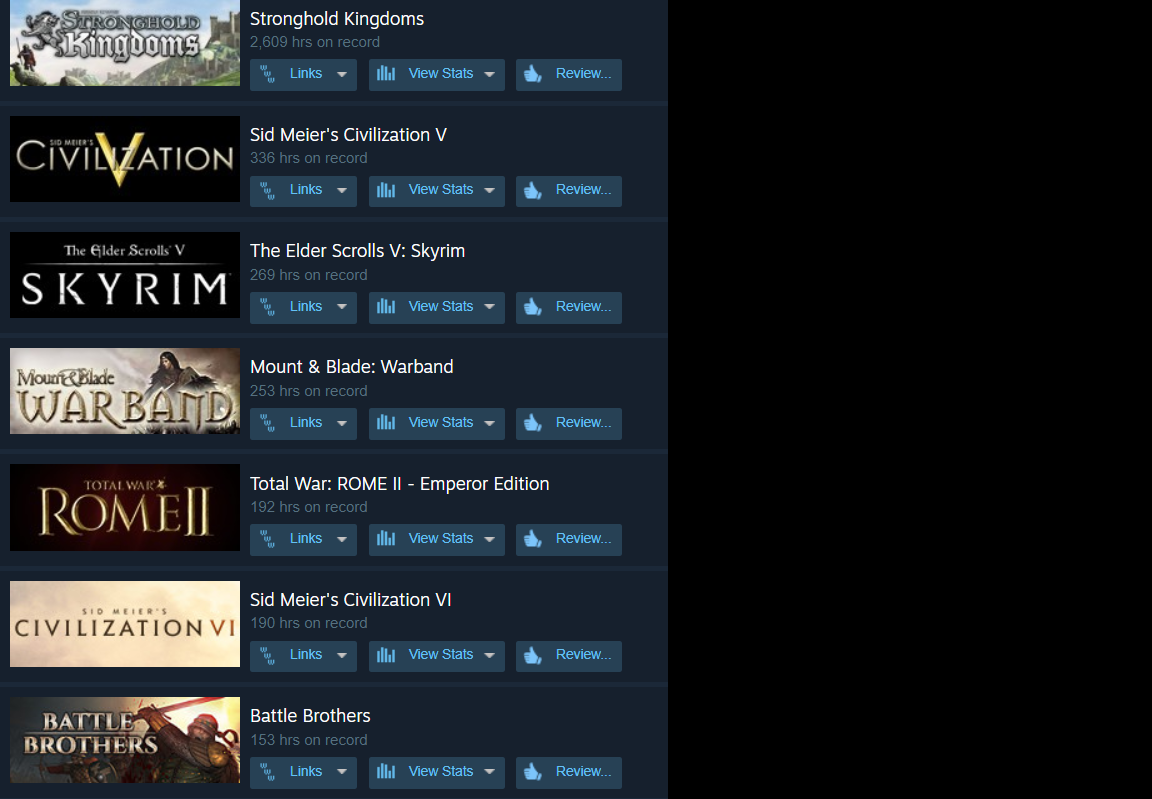Click the links chain icon for Civilization VI
This screenshot has height=799, width=1152.
click(267, 654)
